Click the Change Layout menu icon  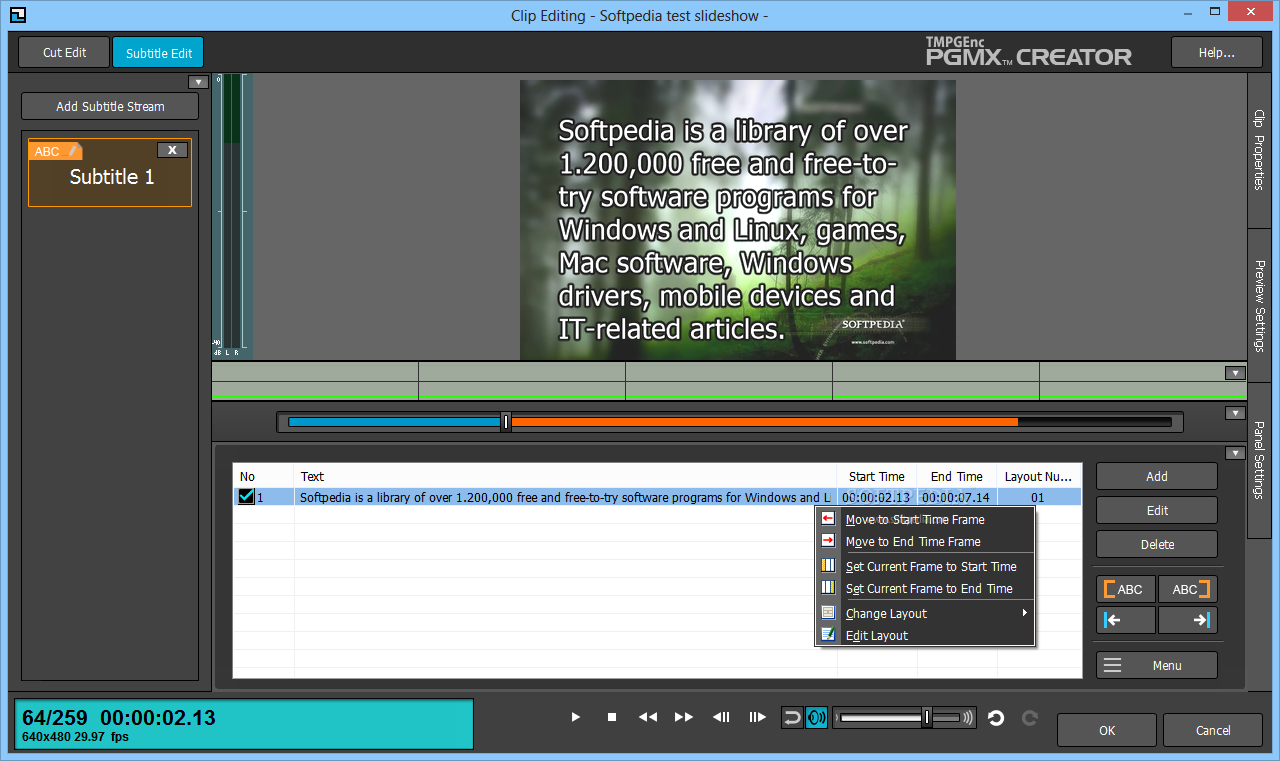828,613
